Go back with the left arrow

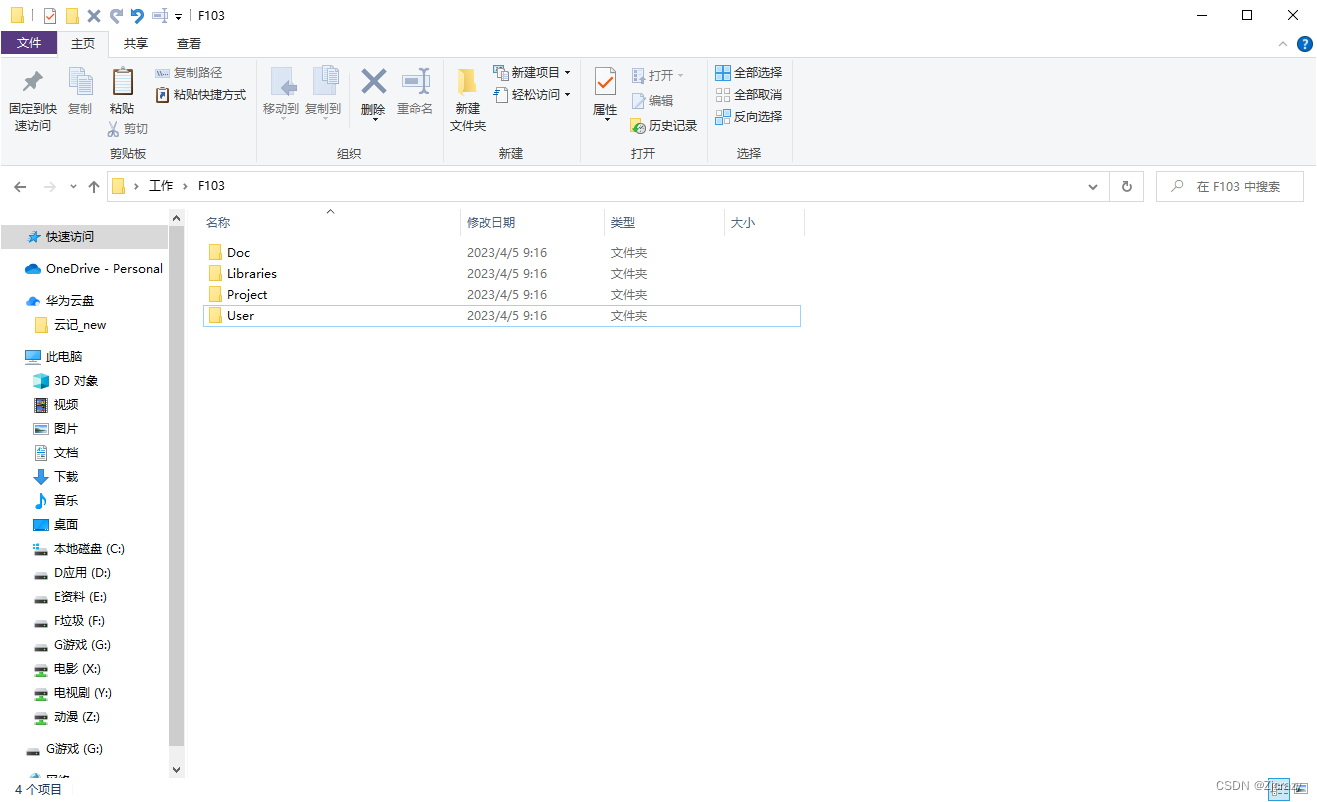tap(20, 187)
